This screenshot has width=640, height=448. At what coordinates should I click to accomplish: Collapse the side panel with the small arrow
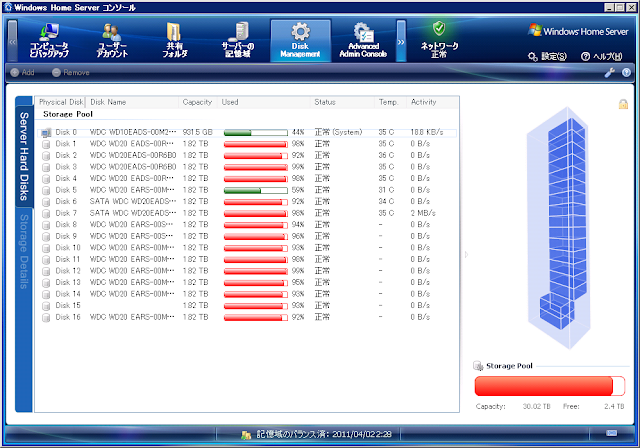[x=466, y=255]
